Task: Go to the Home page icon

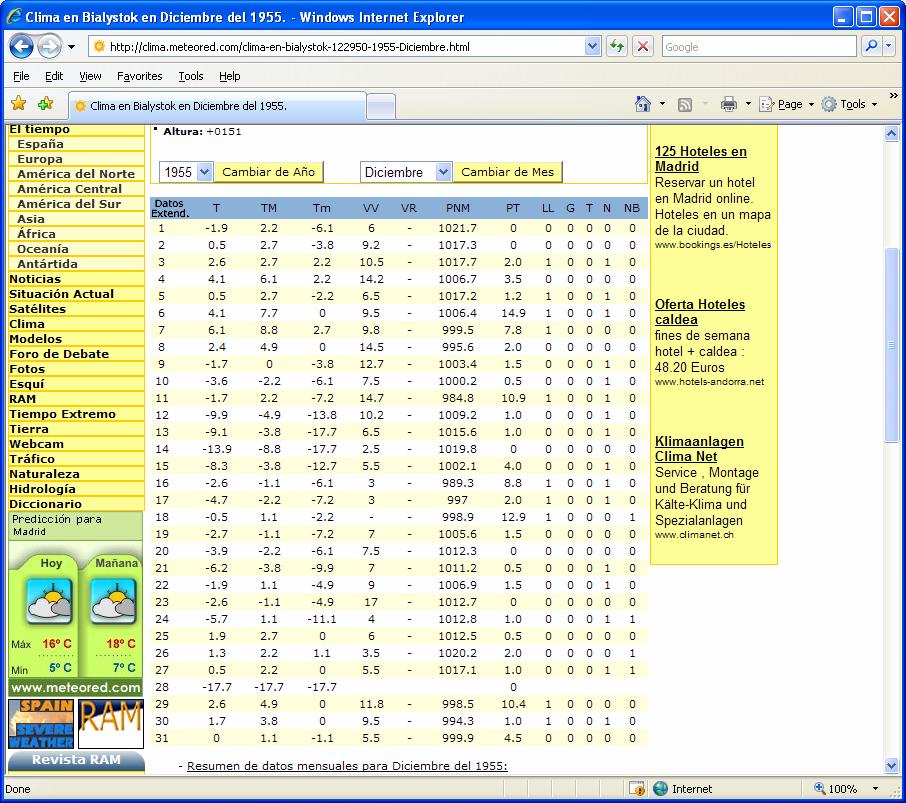Action: pyautogui.click(x=643, y=104)
